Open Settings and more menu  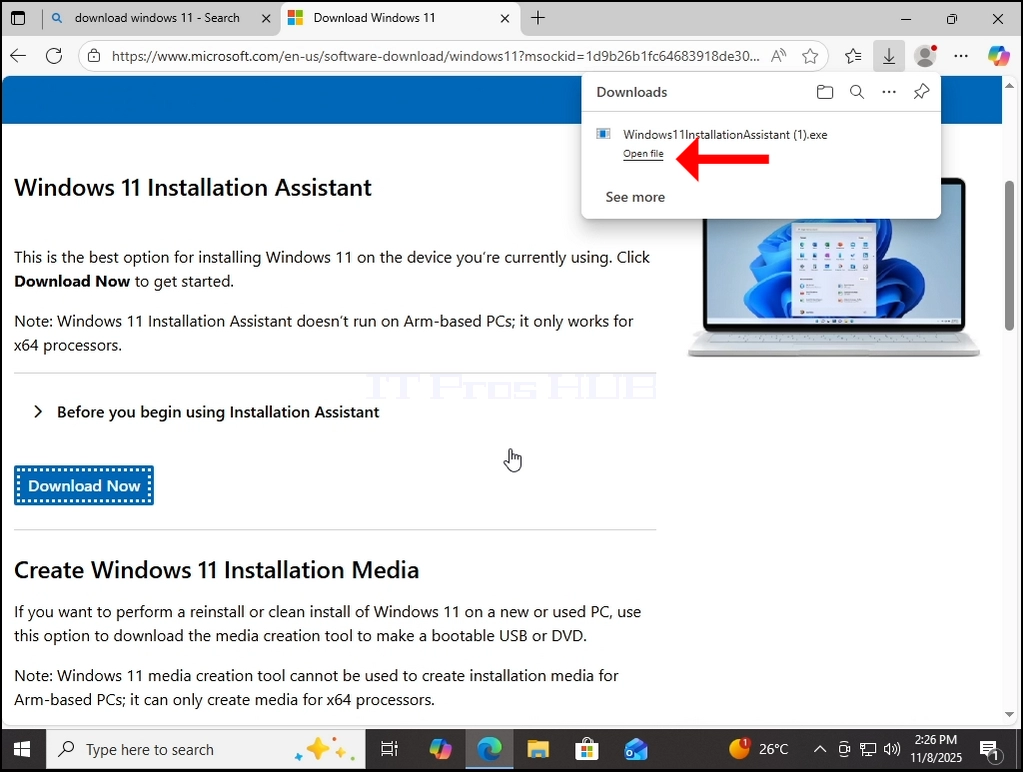point(961,56)
